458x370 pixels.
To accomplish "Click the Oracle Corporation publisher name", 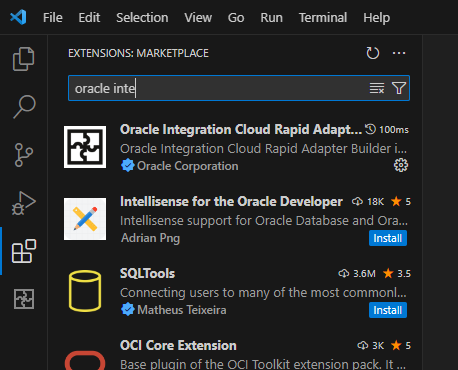I will 188,166.
